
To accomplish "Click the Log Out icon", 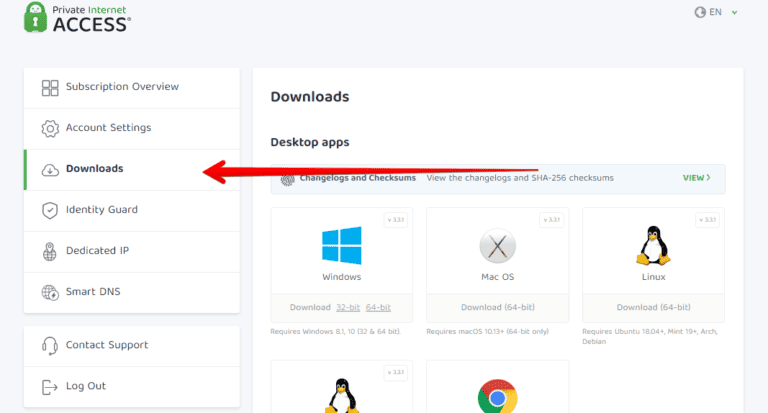I will (x=50, y=386).
